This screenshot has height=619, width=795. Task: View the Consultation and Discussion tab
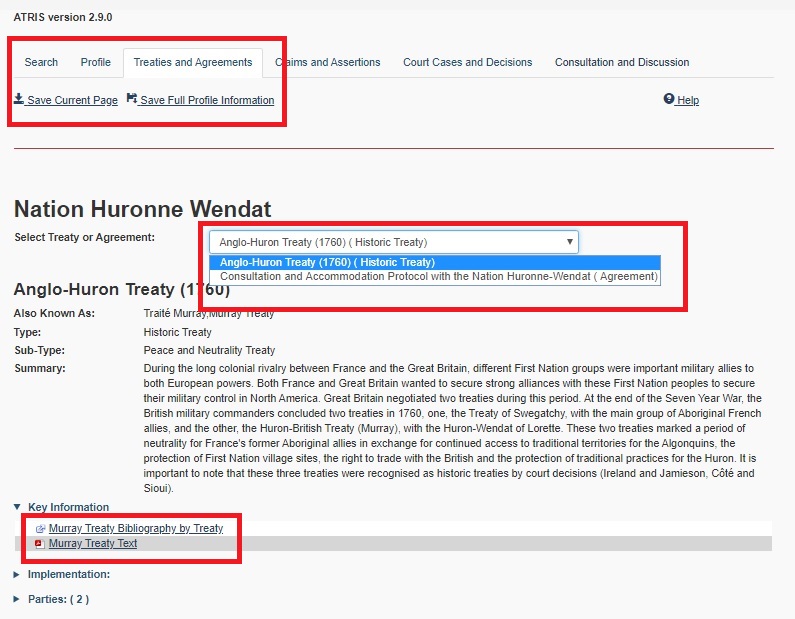point(622,62)
